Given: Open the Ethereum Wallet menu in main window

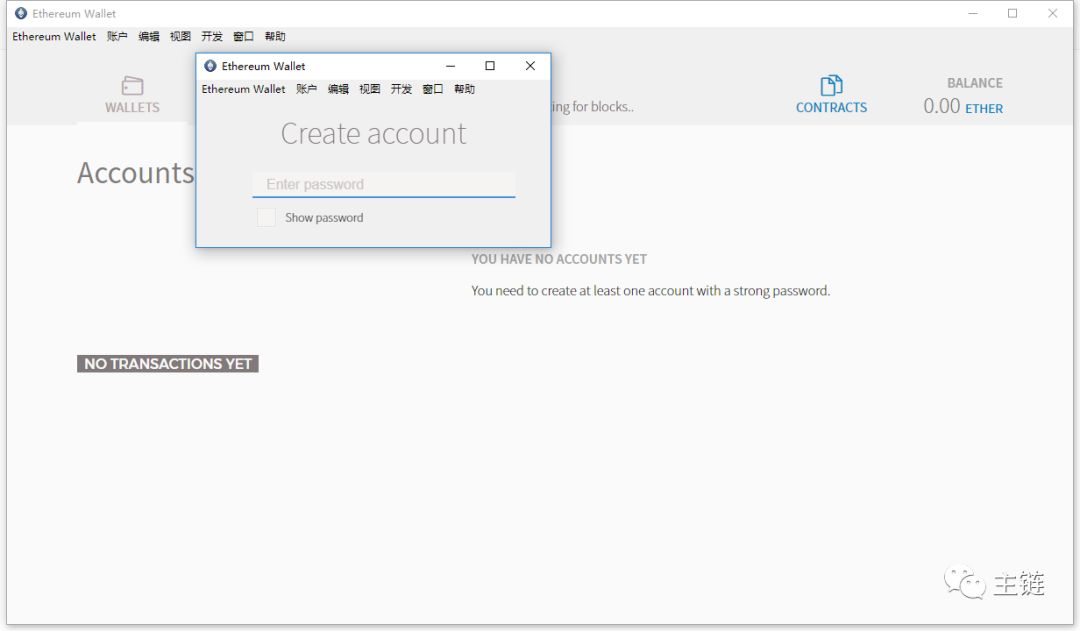Looking at the screenshot, I should 54,37.
